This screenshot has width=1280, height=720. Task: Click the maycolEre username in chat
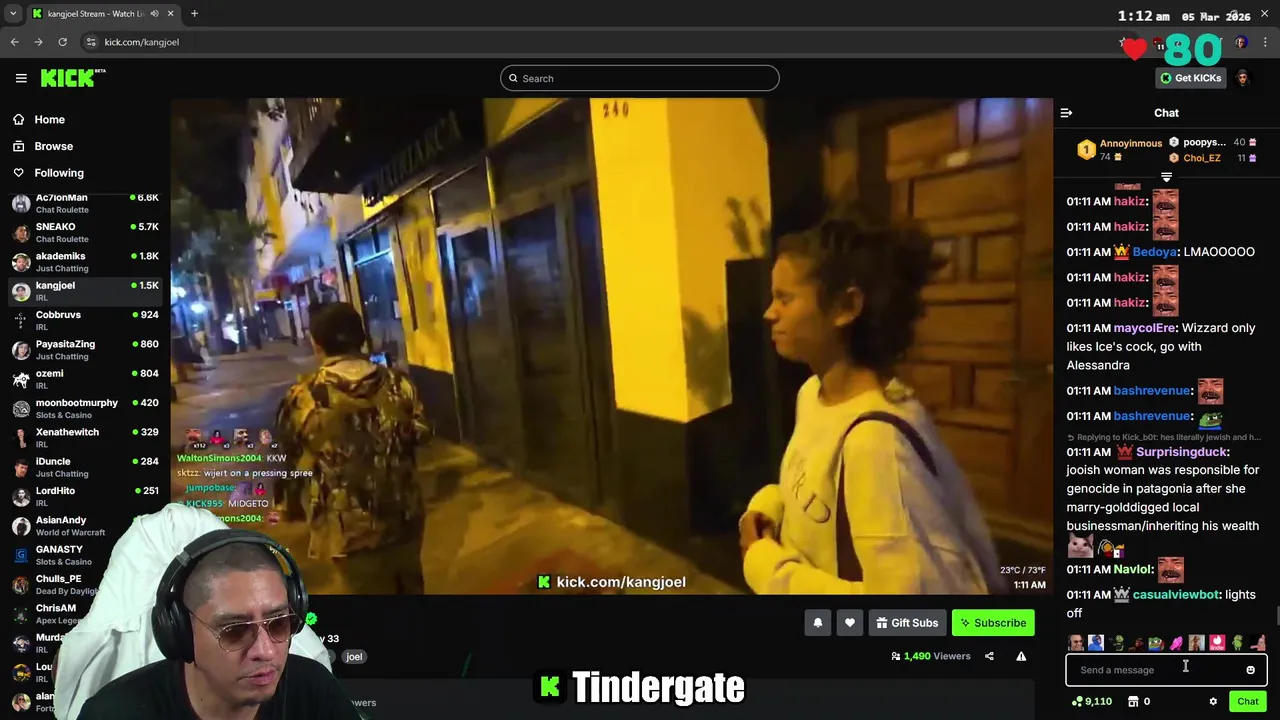click(x=1144, y=328)
